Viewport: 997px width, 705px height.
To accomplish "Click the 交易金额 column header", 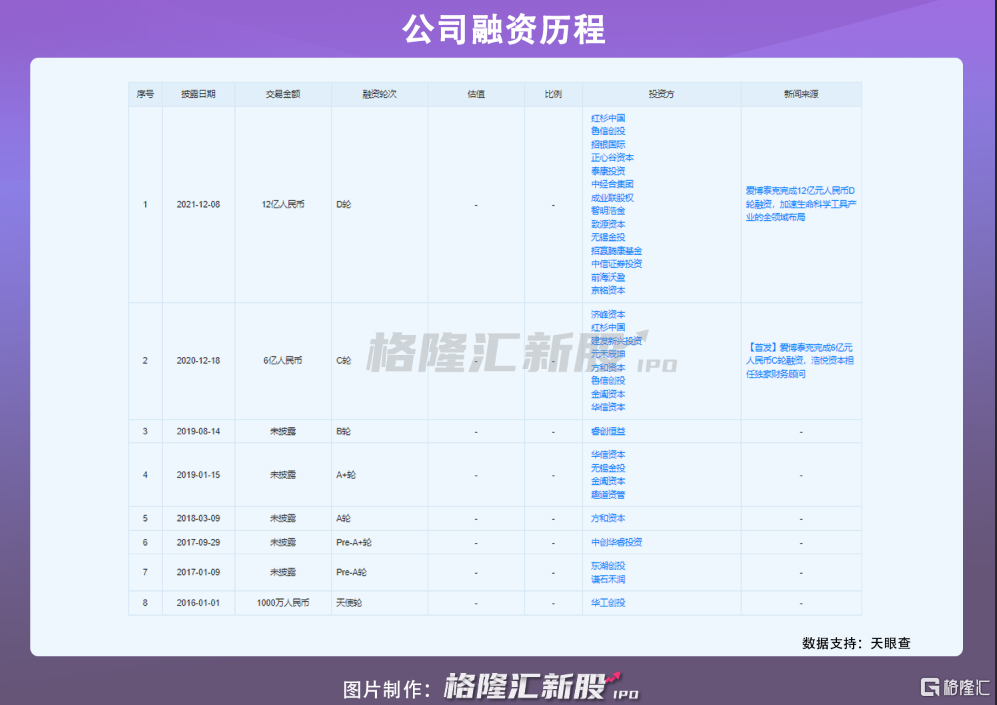I will [283, 94].
